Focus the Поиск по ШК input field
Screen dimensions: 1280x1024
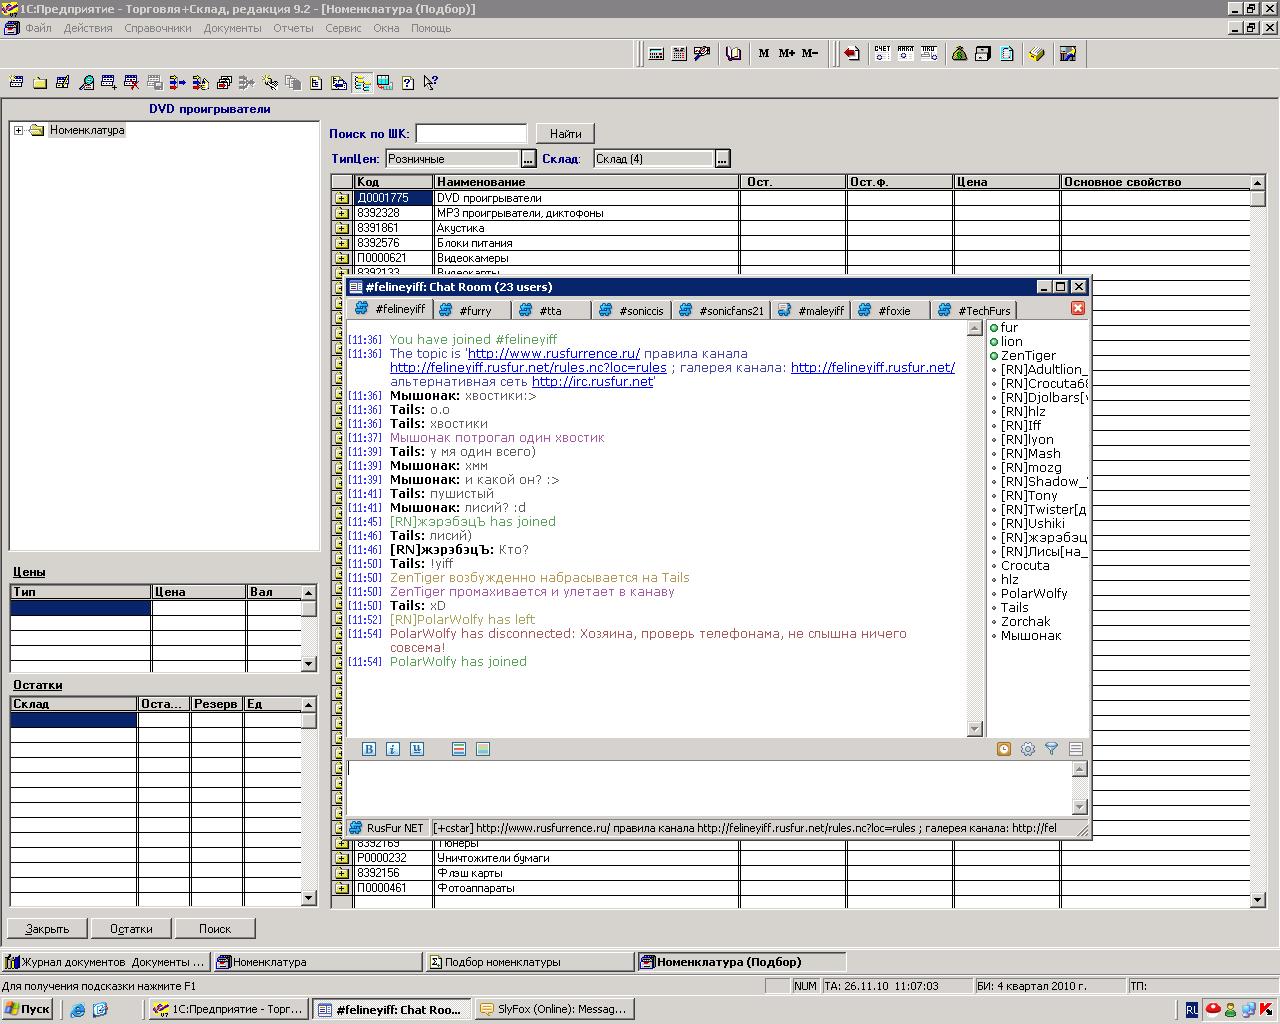click(x=471, y=133)
